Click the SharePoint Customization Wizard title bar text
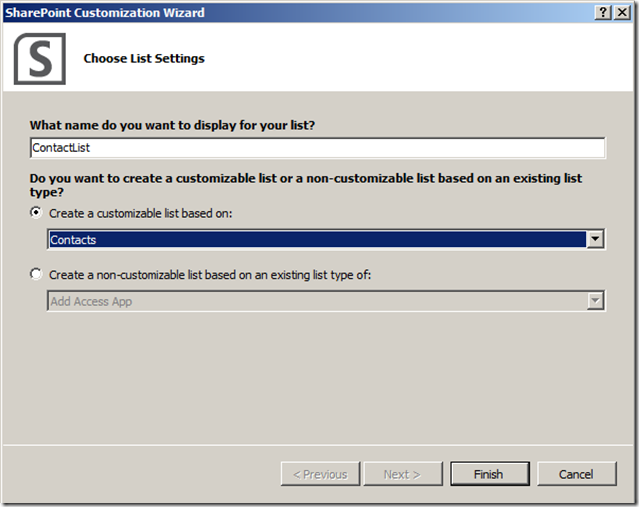 click(105, 12)
